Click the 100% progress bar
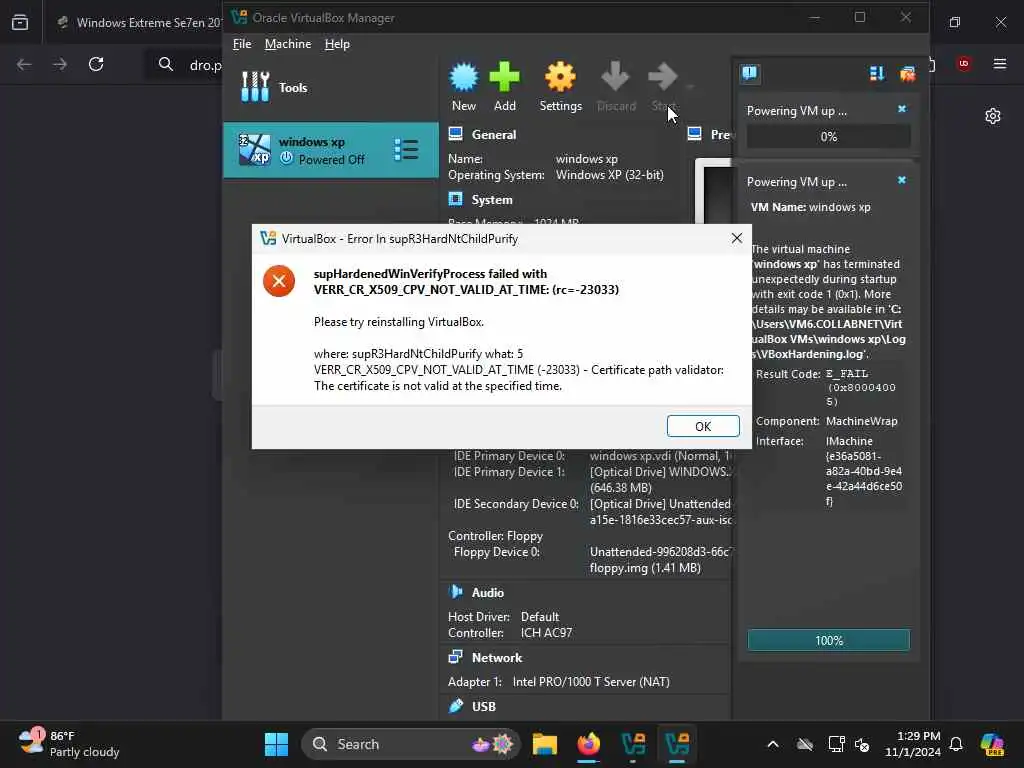 (829, 641)
